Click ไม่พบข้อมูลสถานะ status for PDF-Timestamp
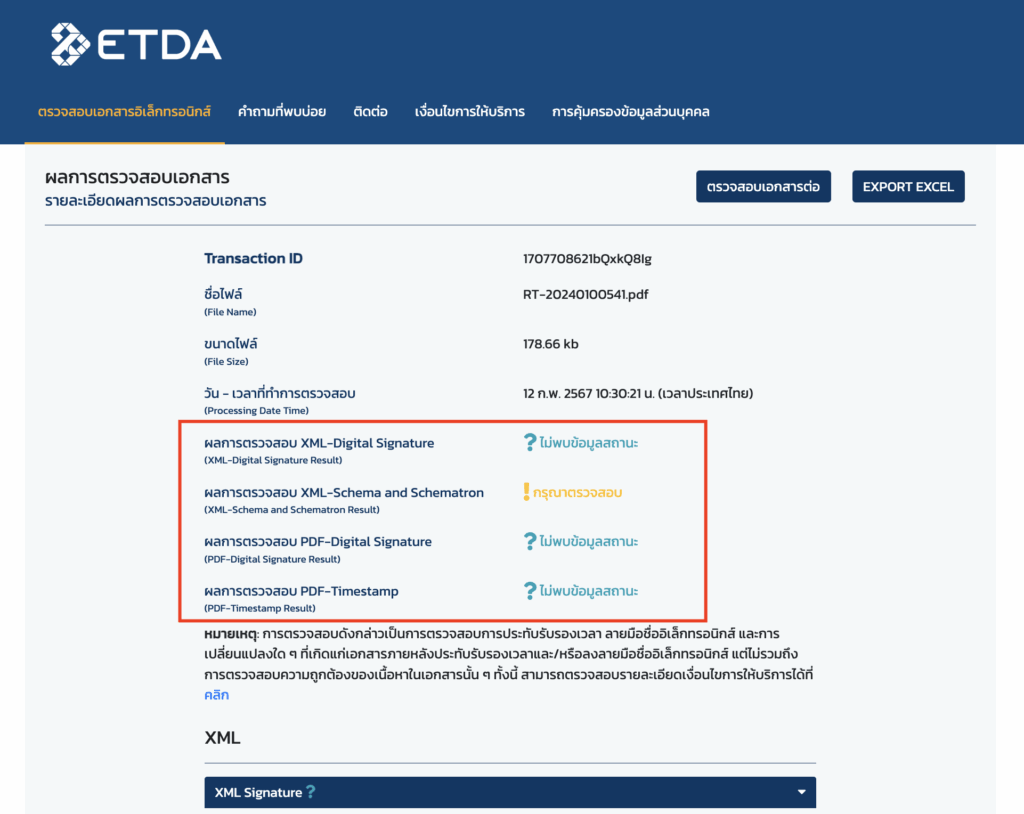 (x=588, y=591)
